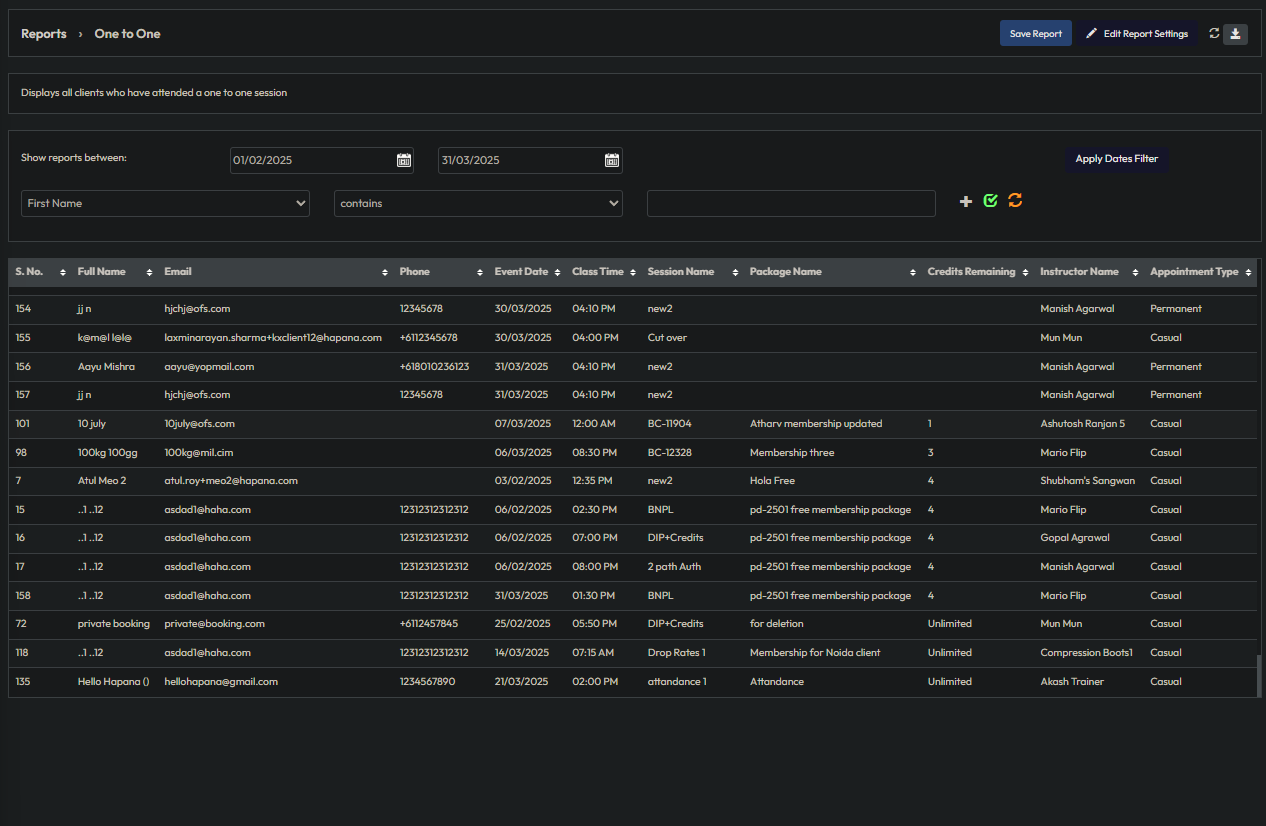Click the white refresh icon beside download

coord(1214,33)
